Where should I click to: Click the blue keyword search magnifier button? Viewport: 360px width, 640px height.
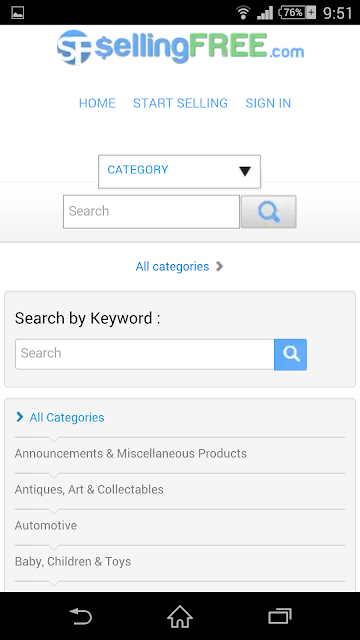click(x=291, y=354)
